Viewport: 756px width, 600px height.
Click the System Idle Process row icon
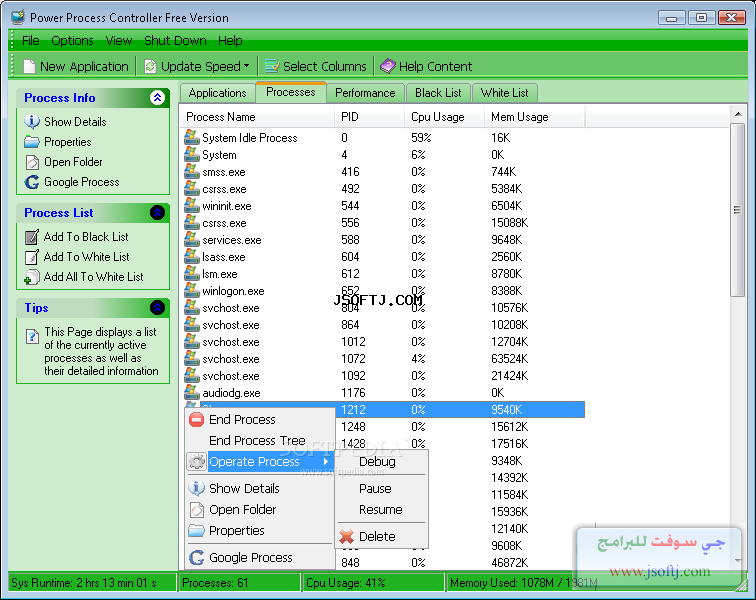coord(191,137)
